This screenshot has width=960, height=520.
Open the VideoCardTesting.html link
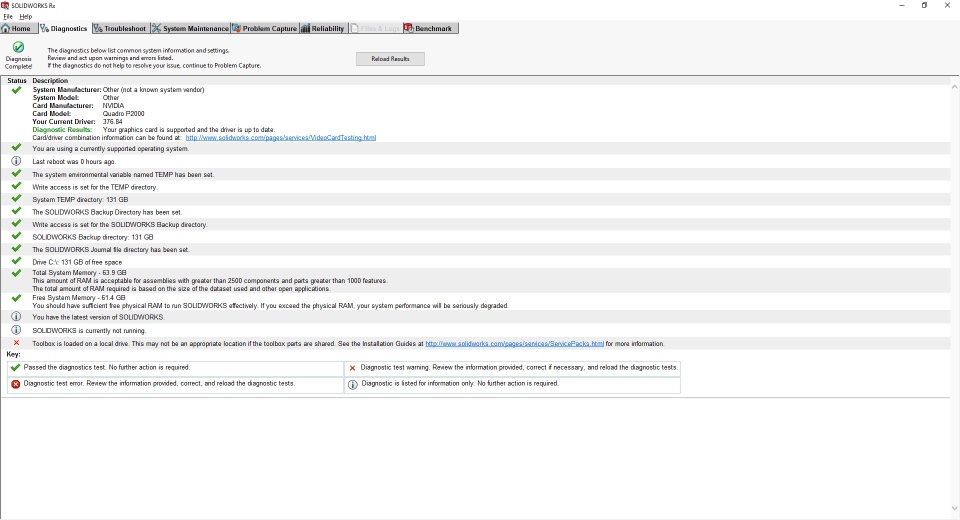(280, 138)
